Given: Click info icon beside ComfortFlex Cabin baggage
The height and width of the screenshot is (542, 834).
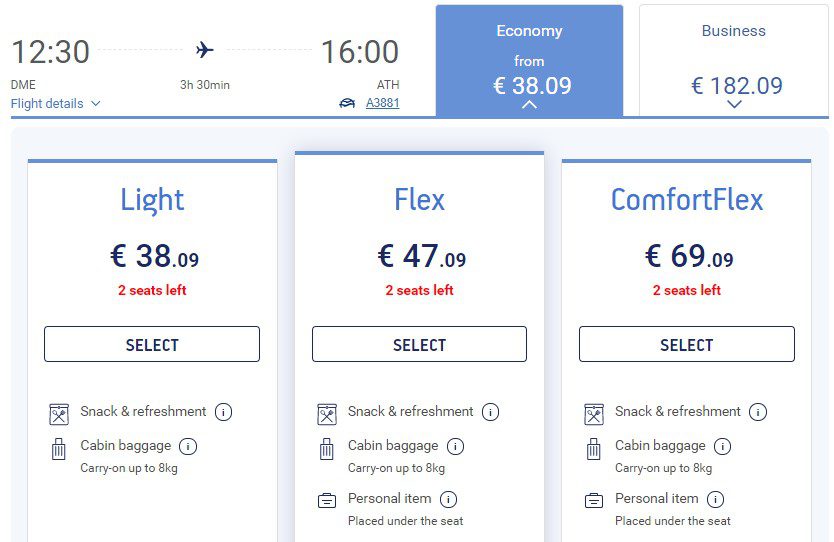Looking at the screenshot, I should [722, 446].
